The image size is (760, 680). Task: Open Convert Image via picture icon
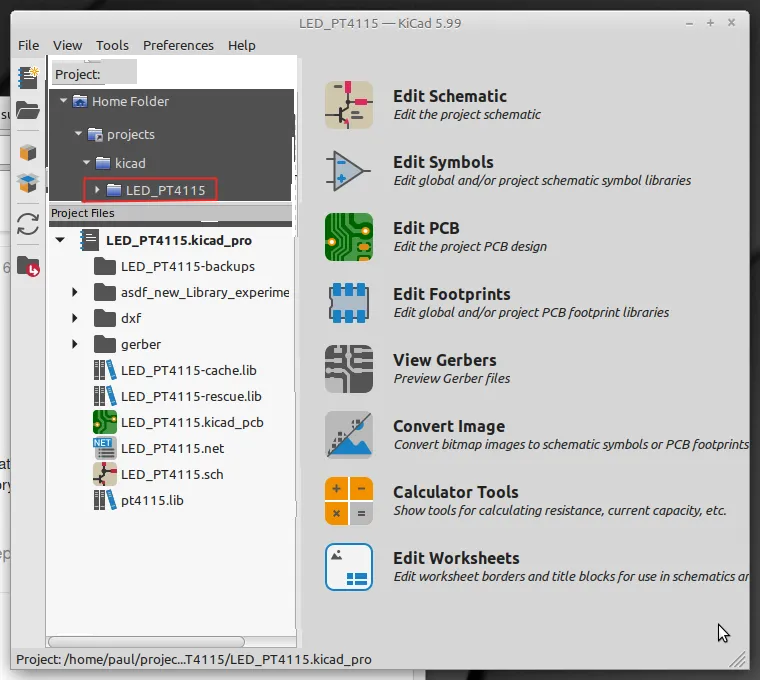pyautogui.click(x=348, y=435)
